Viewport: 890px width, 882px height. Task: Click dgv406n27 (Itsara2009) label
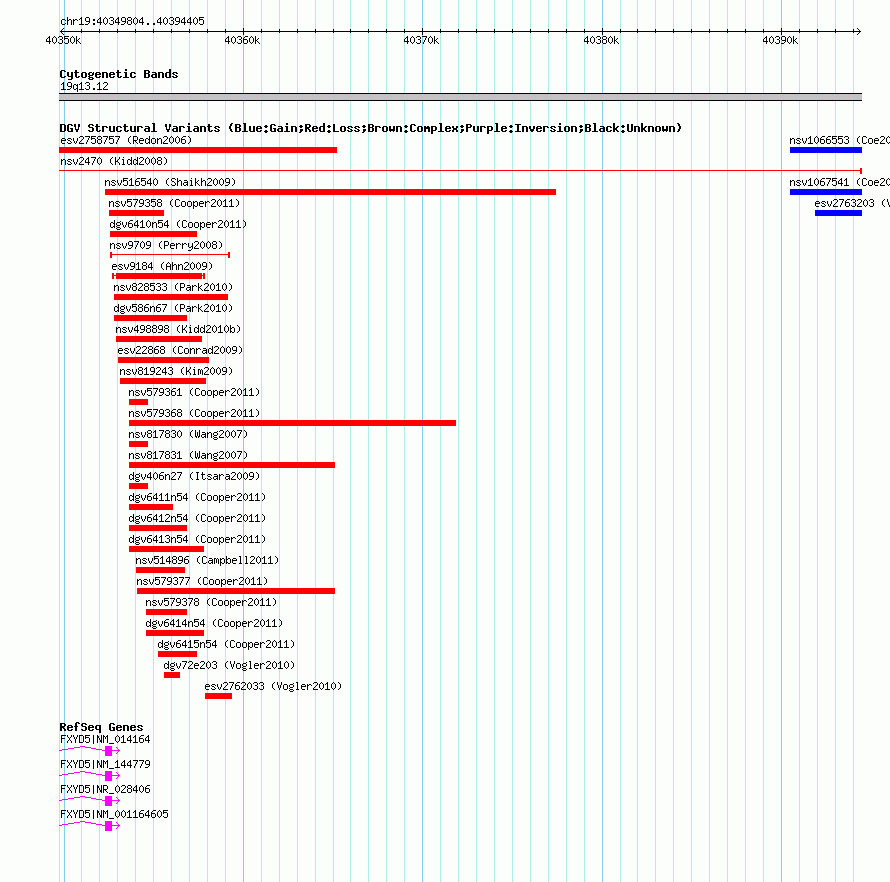[194, 476]
